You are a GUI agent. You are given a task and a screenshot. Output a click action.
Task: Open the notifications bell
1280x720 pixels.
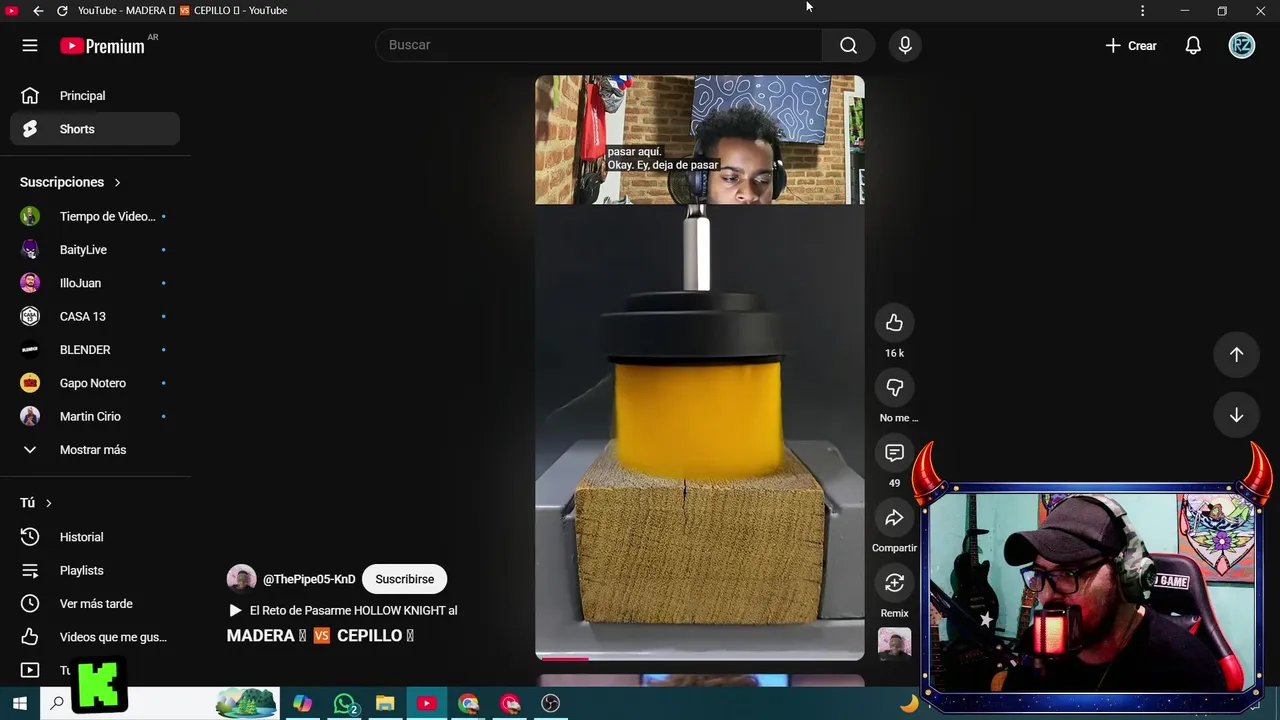click(x=1193, y=45)
